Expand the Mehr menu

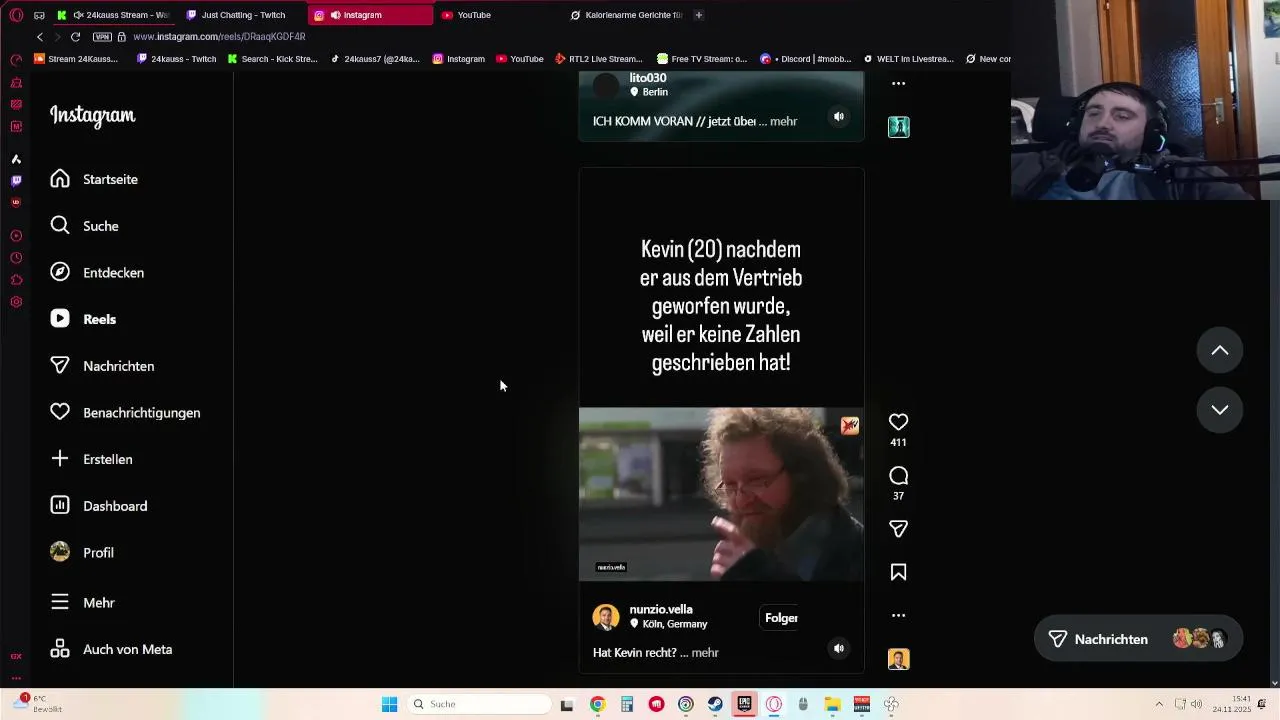[x=83, y=602]
